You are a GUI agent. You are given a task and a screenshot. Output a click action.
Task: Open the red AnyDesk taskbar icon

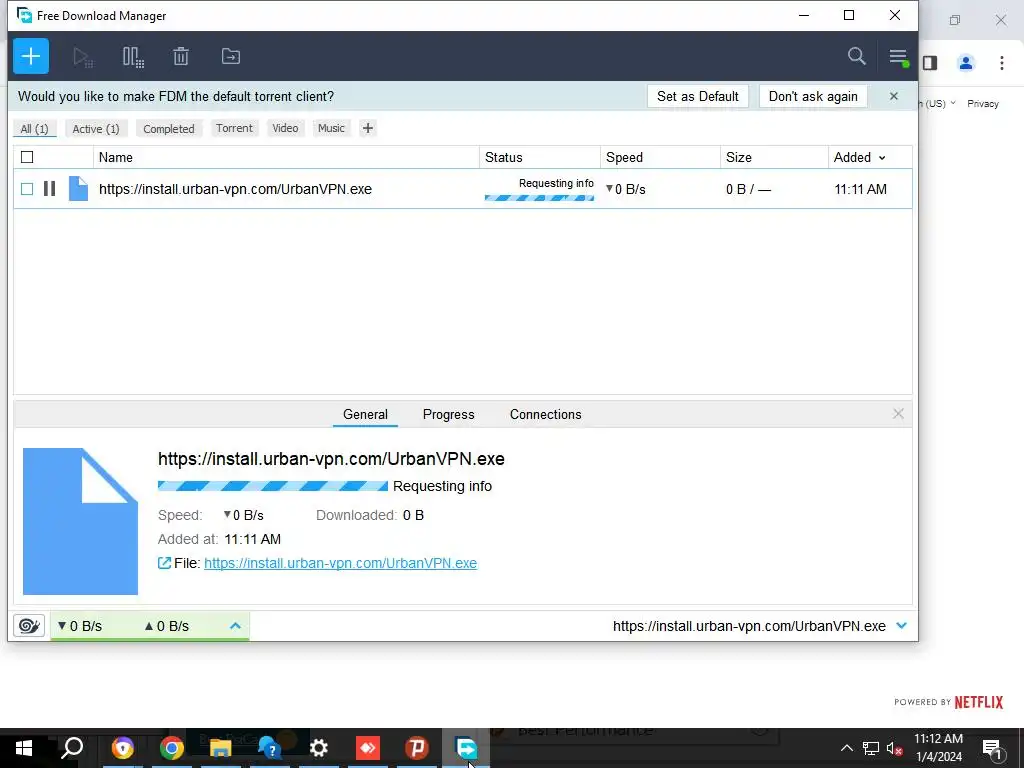[x=368, y=748]
